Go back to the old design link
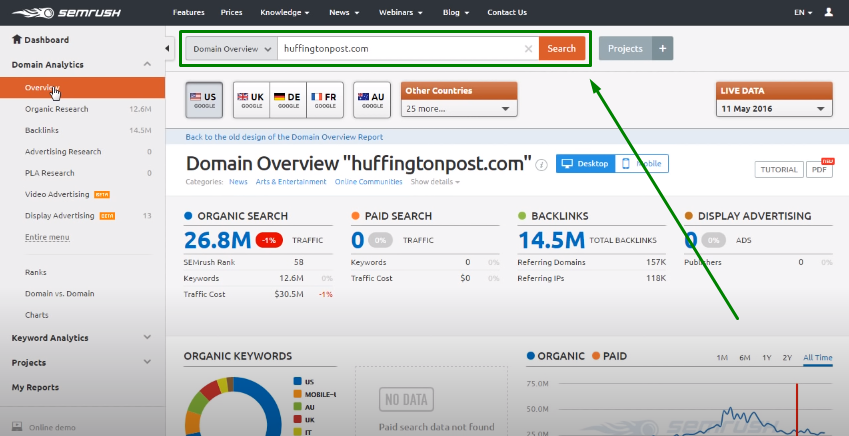The width and height of the screenshot is (849, 436). [284, 137]
